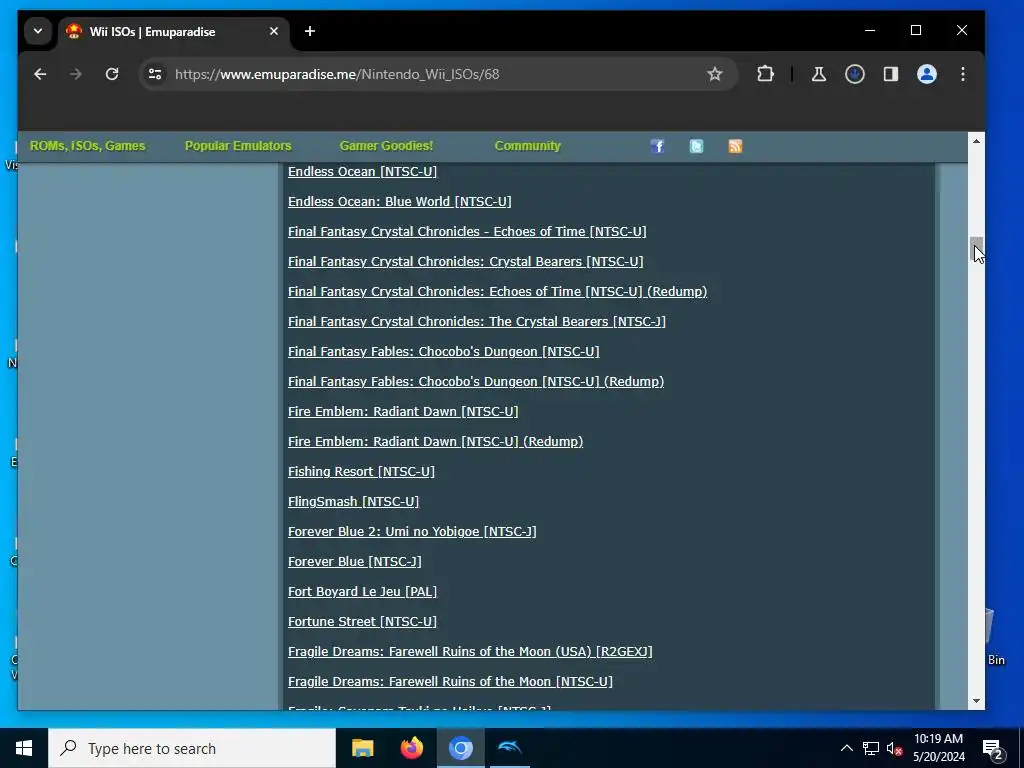Screen dimensions: 1024x768
Task: Open the ROMs, ISOs, Games menu
Action: point(88,146)
